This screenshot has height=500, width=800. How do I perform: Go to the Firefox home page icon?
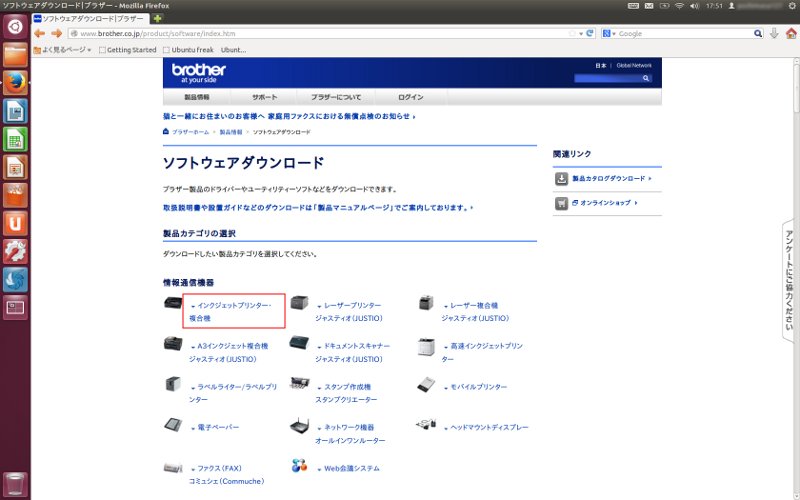(791, 33)
